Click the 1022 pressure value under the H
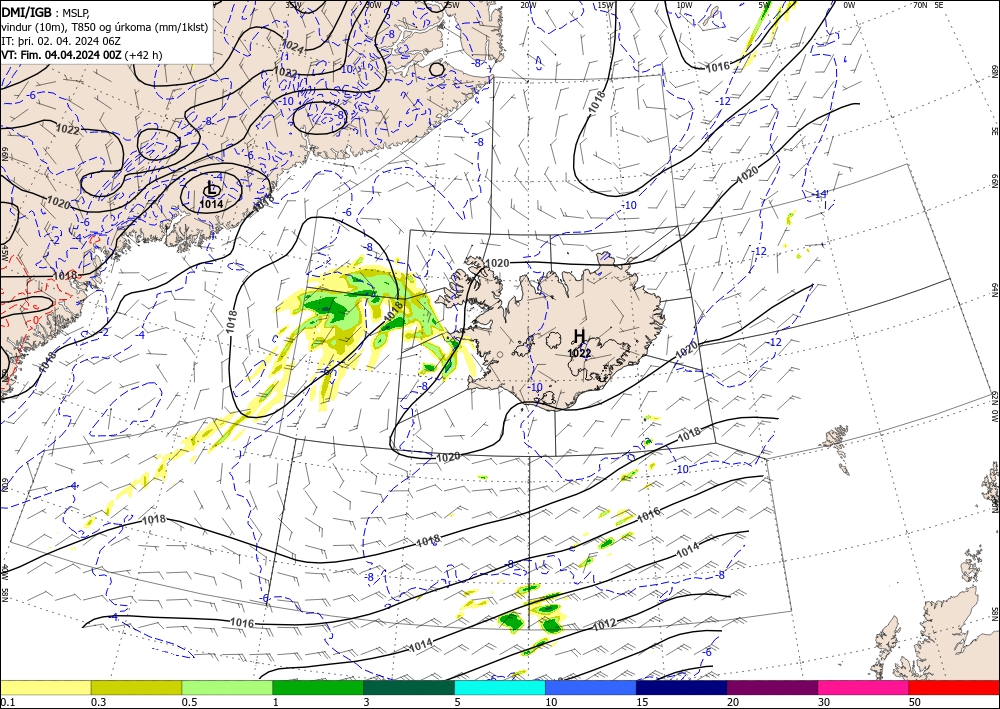The width and height of the screenshot is (1000, 709). coord(579,353)
